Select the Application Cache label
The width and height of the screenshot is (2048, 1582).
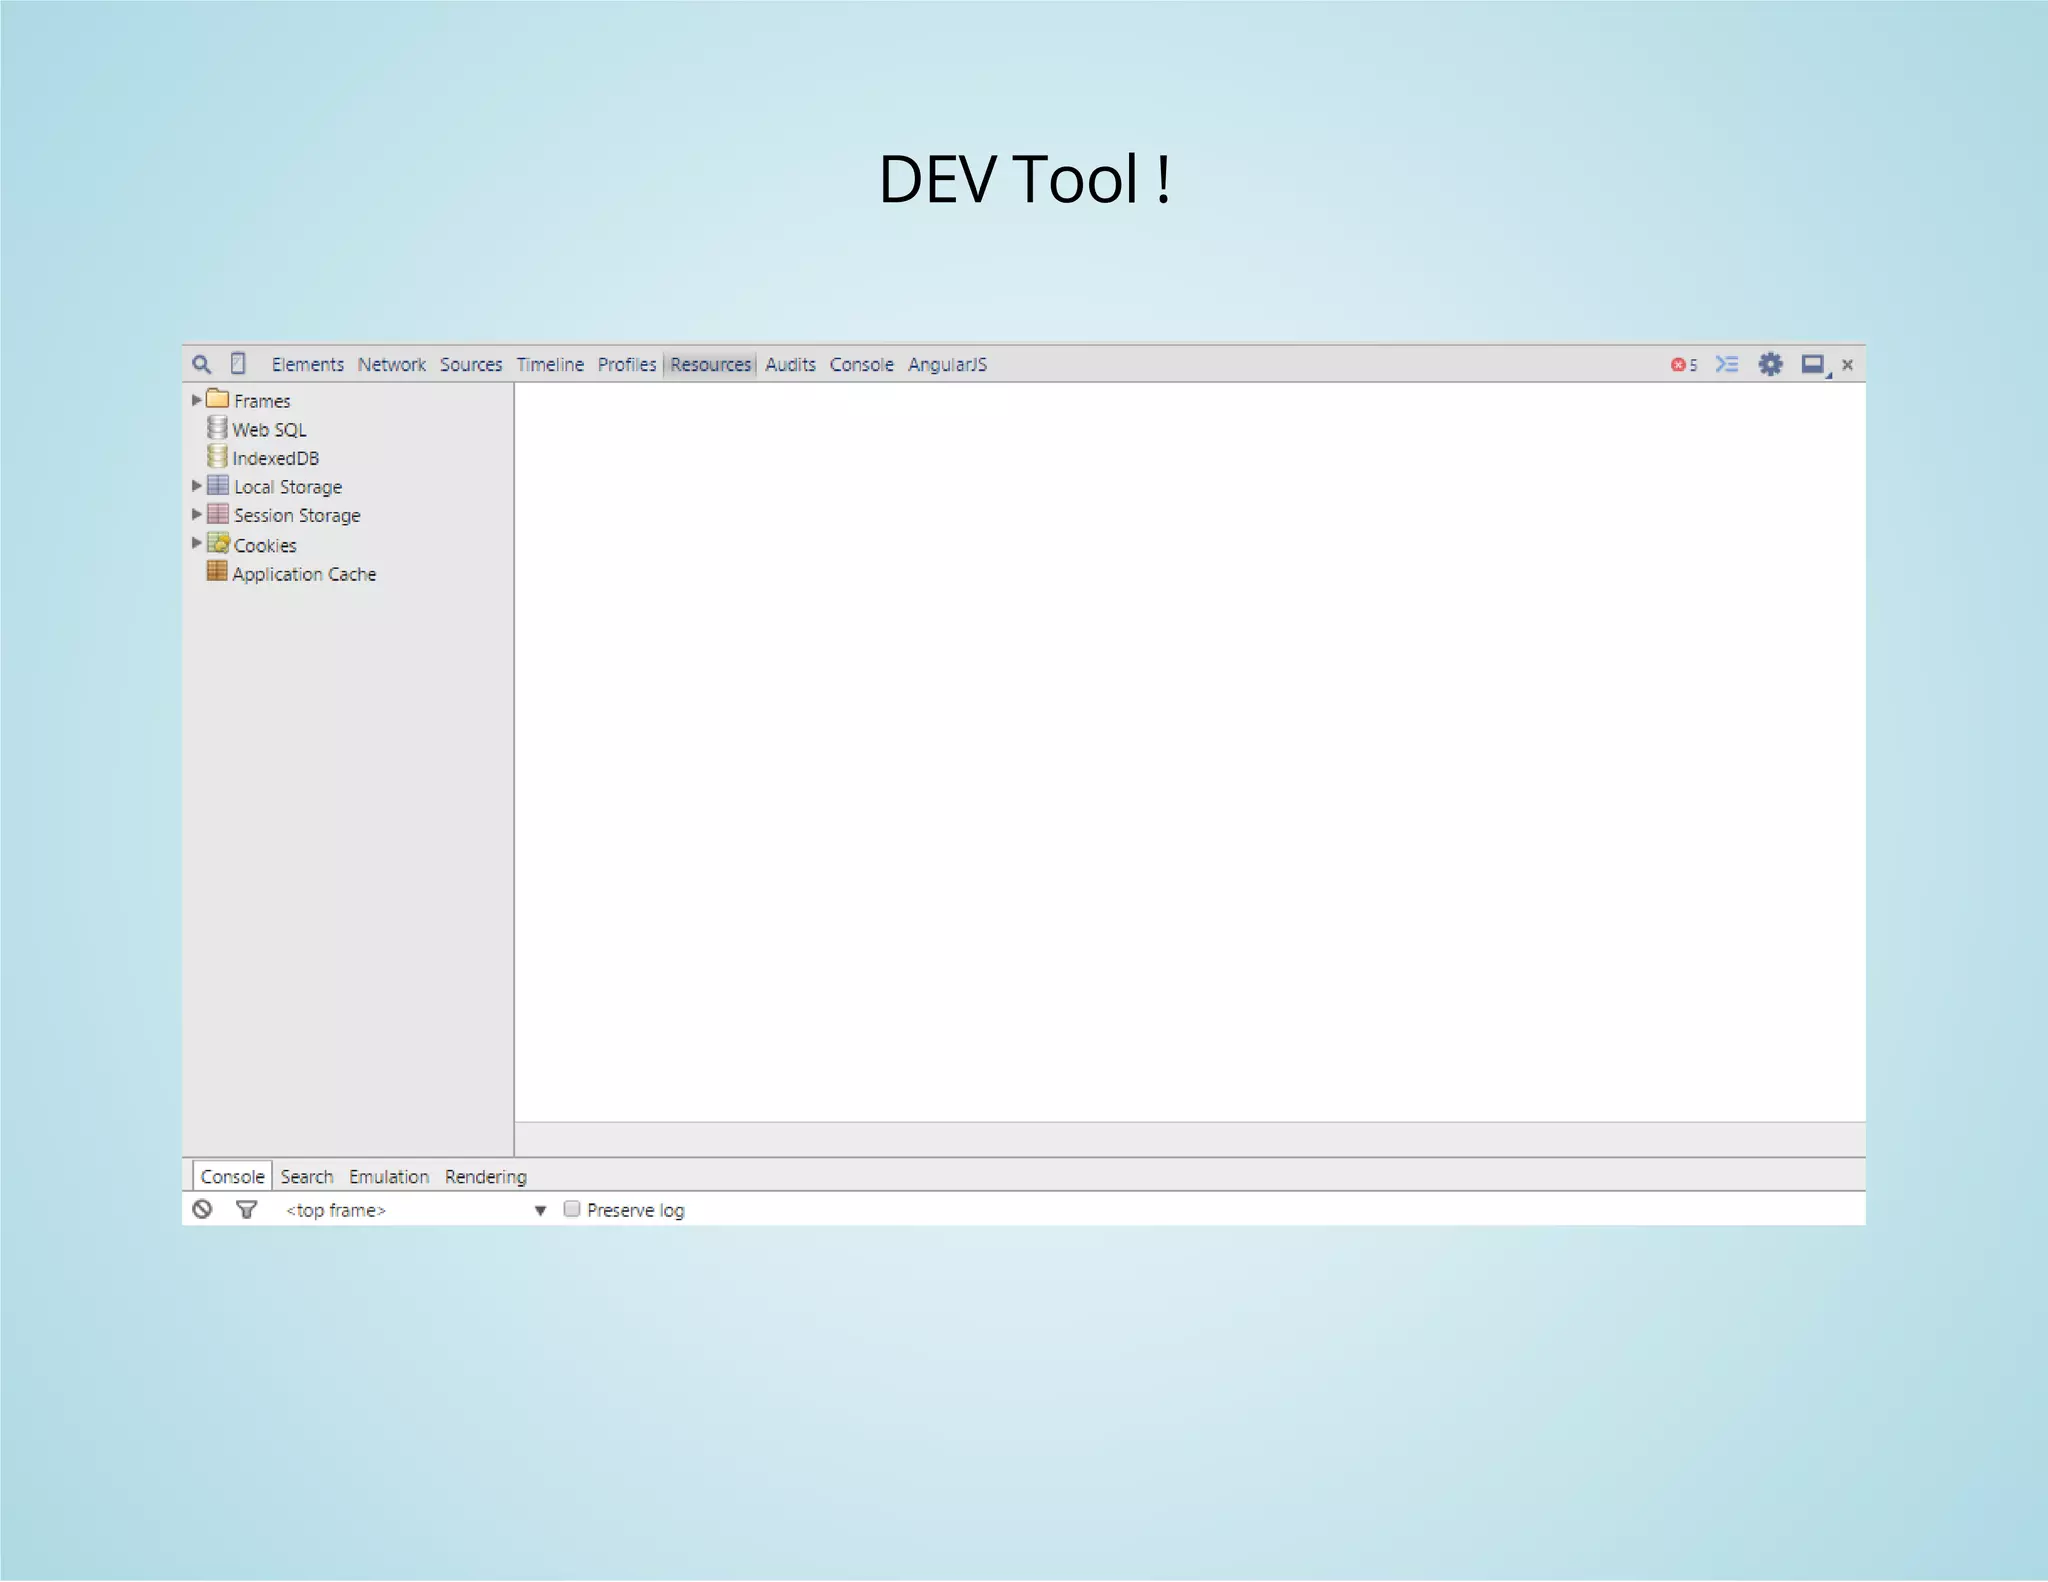pos(304,575)
